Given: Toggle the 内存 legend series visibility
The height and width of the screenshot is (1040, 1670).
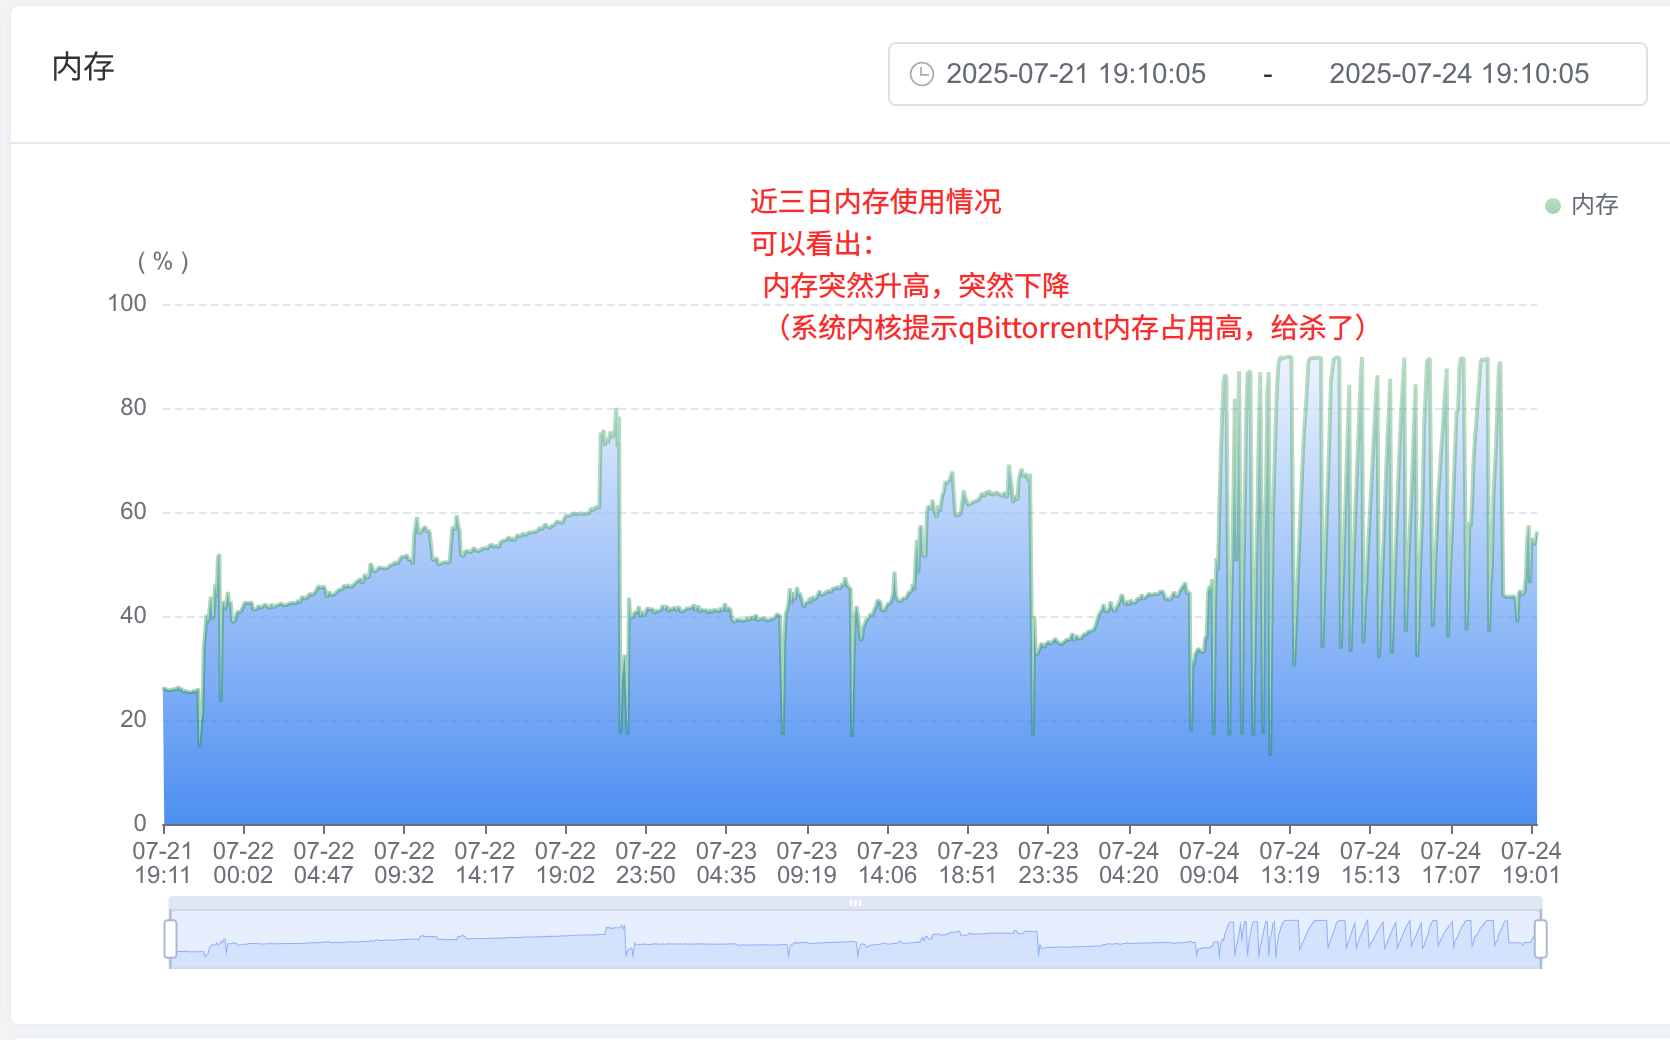Looking at the screenshot, I should click(1582, 205).
